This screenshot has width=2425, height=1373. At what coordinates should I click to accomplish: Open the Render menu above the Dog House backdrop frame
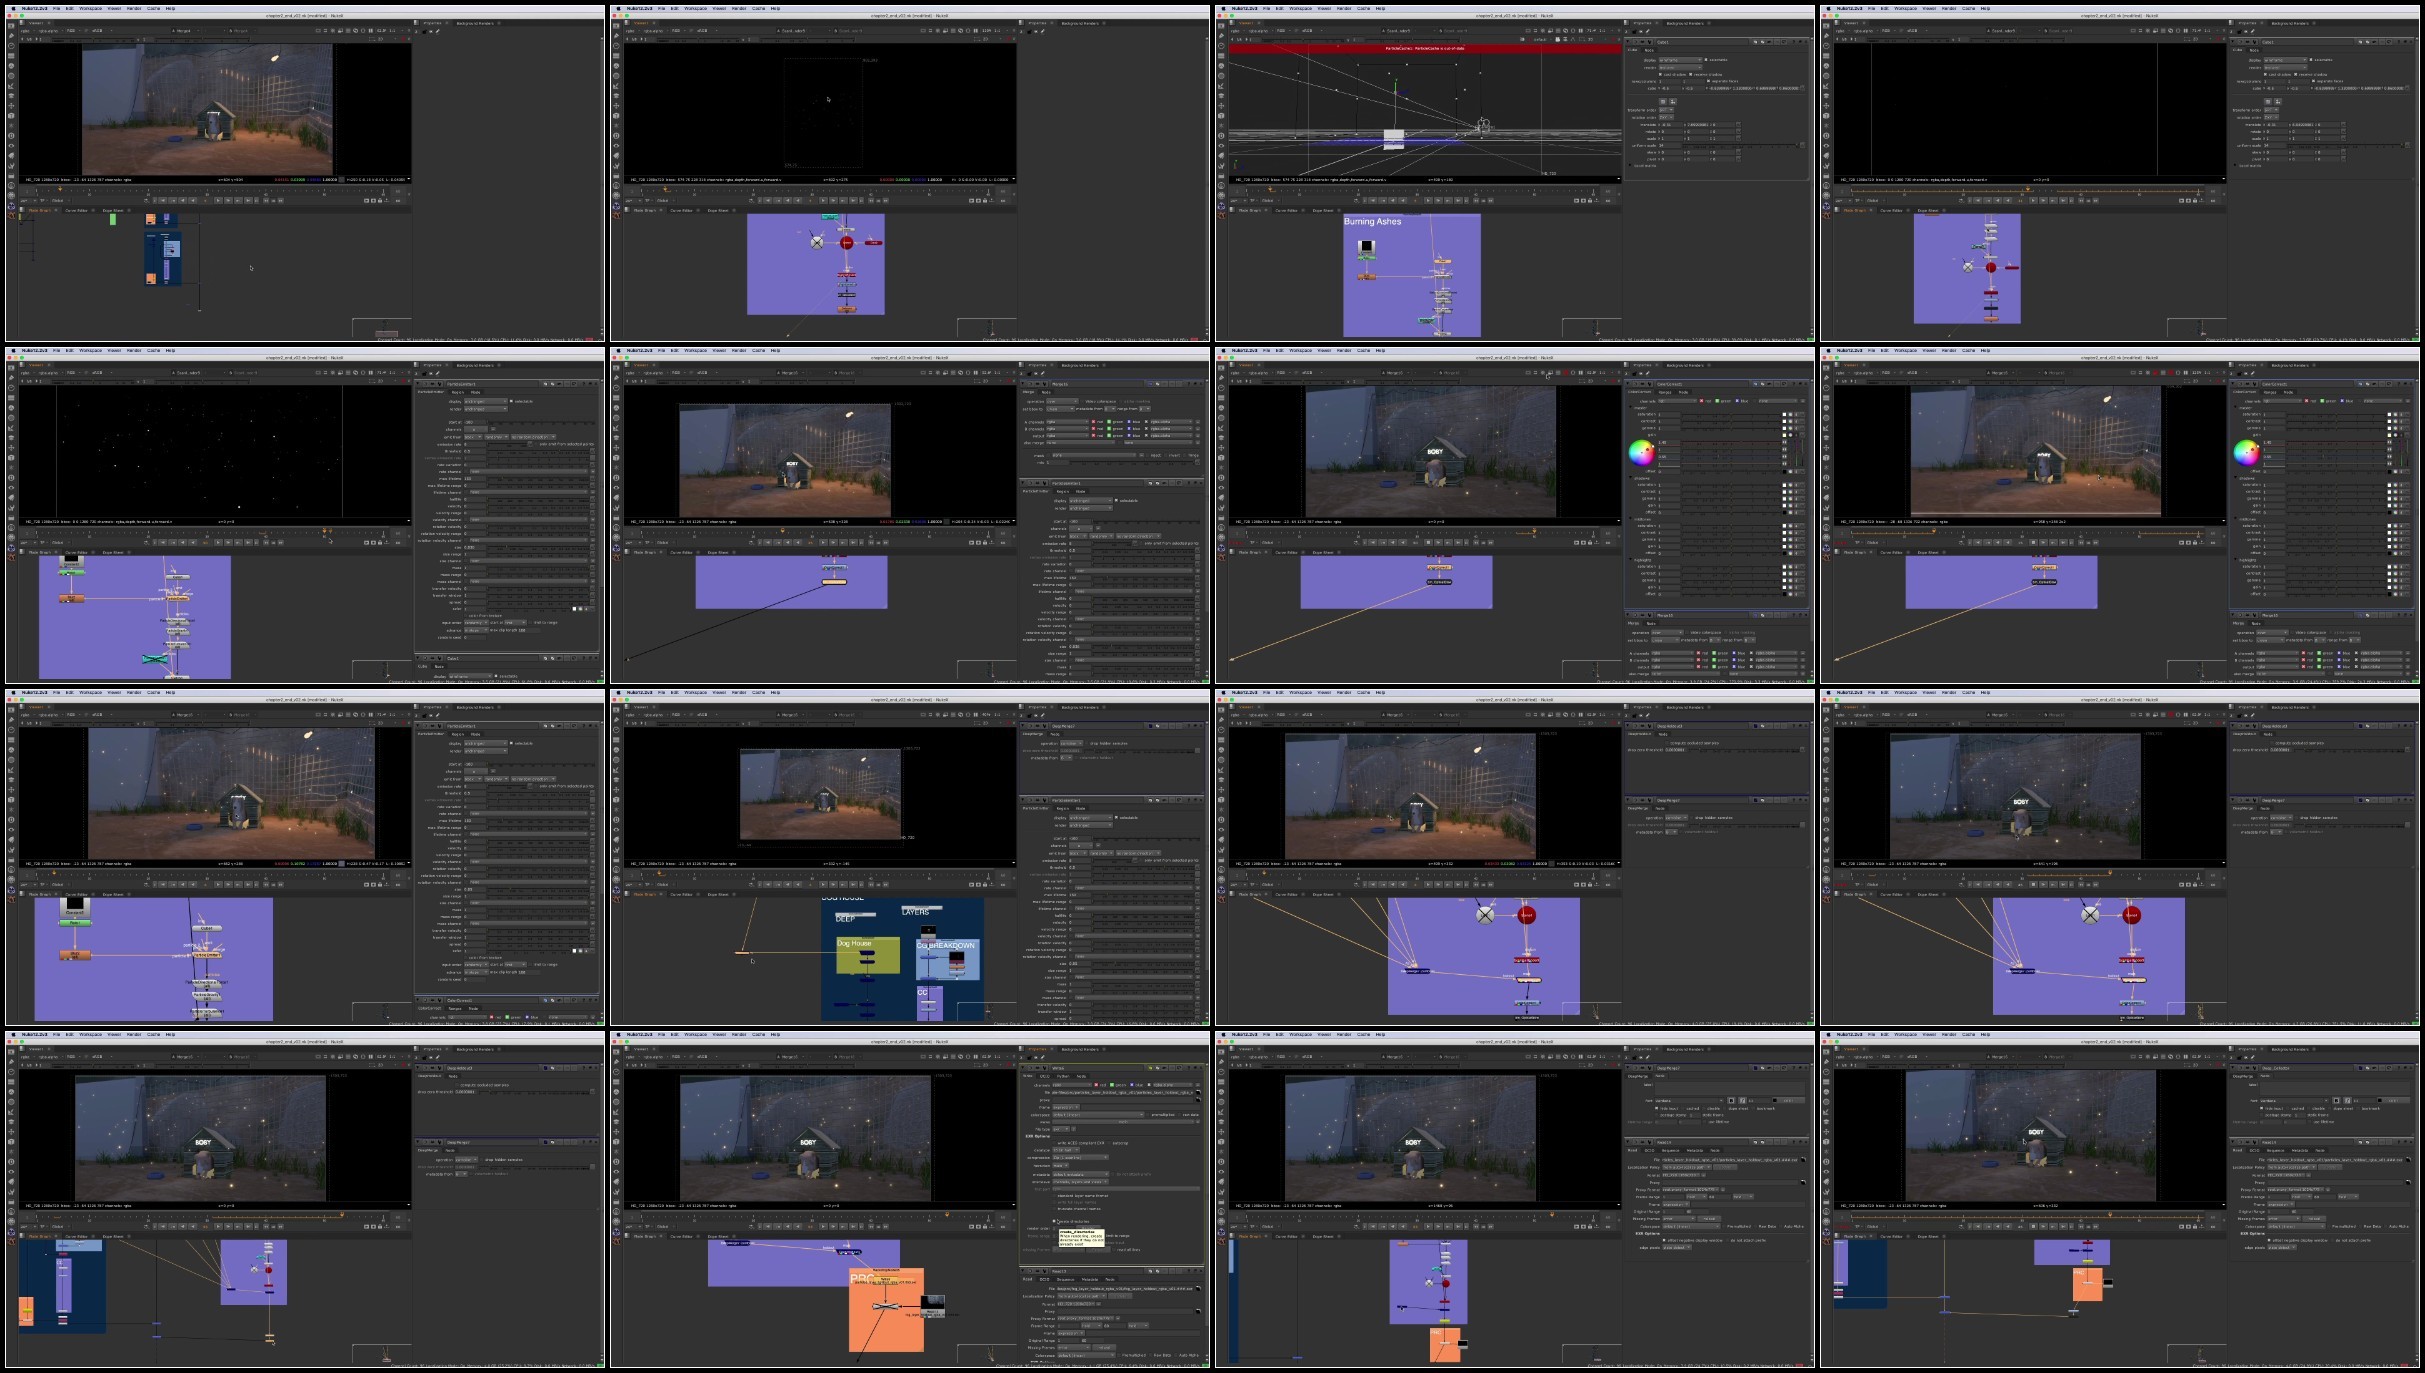[739, 692]
